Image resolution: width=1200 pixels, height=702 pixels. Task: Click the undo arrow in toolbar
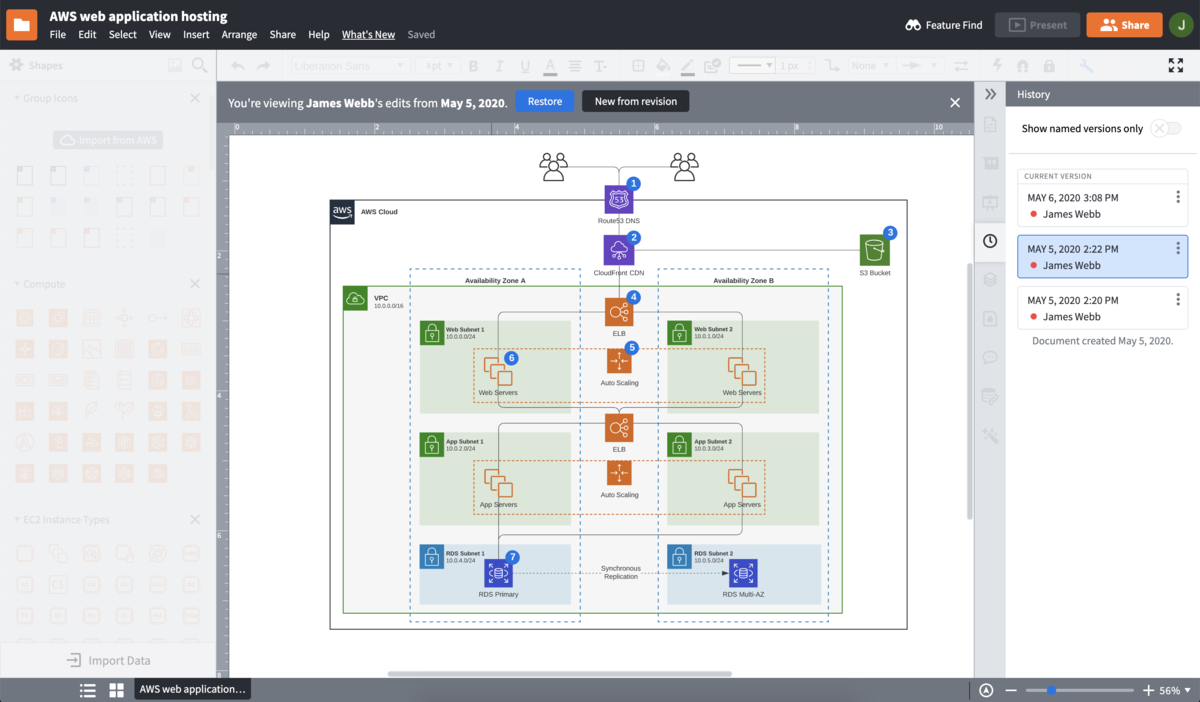[x=238, y=66]
